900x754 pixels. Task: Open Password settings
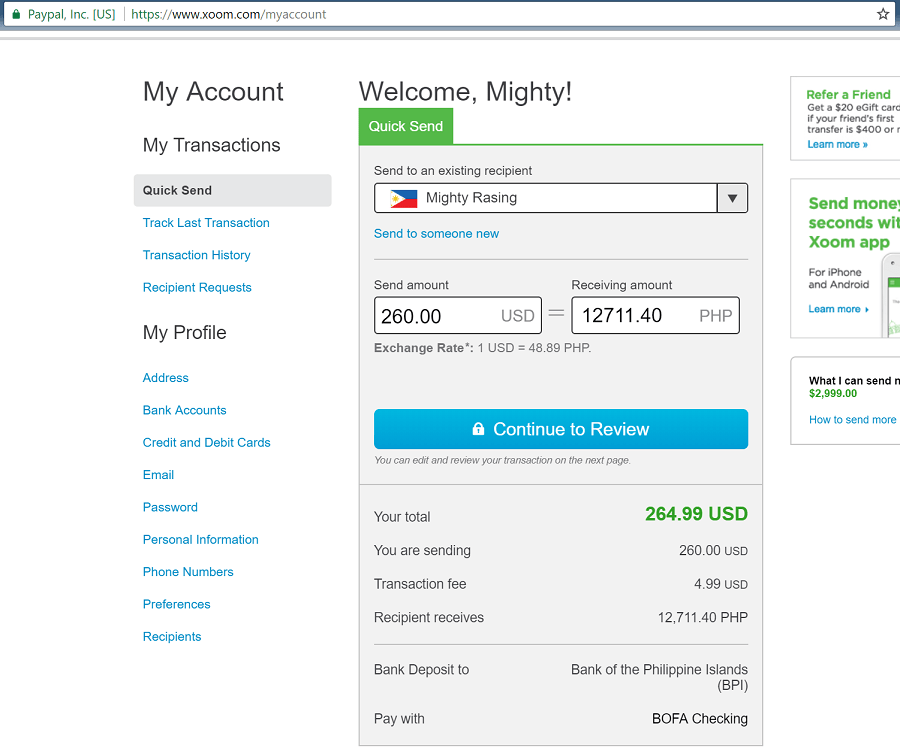(170, 507)
